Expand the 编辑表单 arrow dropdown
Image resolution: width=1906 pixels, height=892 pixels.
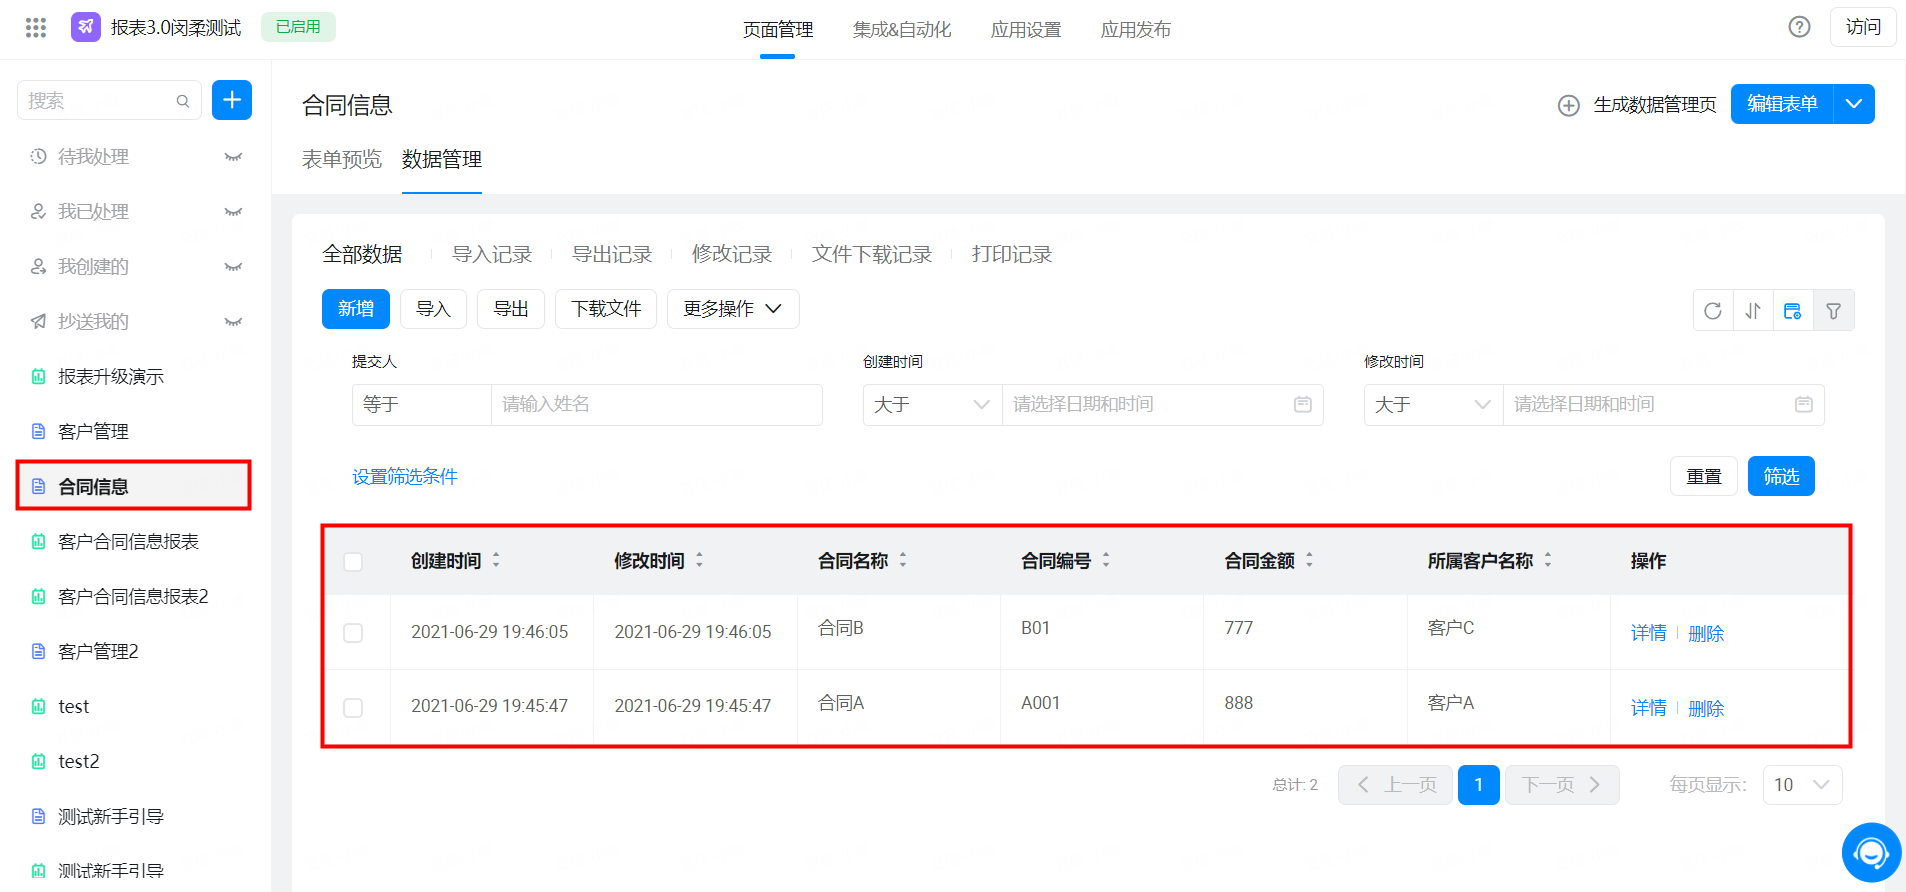coord(1854,104)
